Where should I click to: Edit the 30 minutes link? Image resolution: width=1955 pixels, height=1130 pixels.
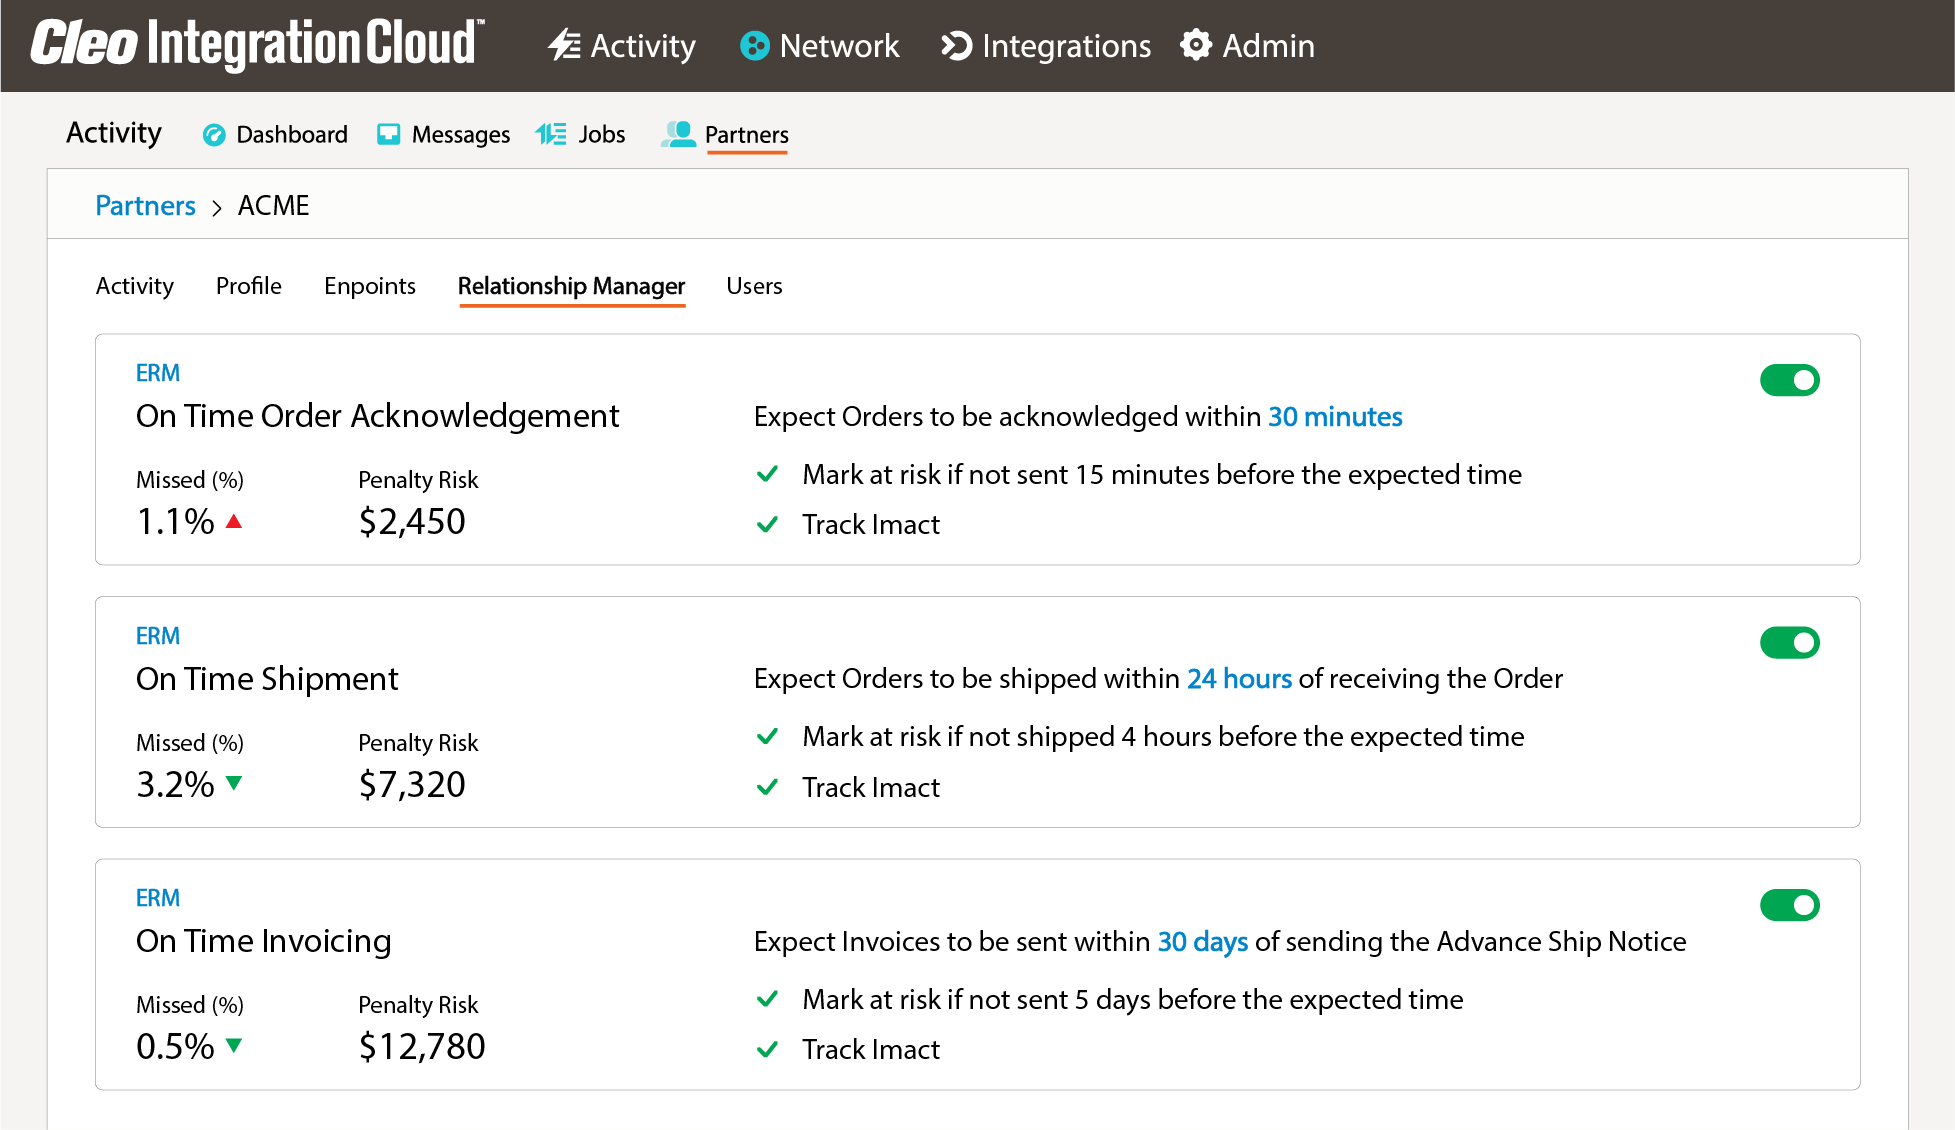click(x=1335, y=417)
